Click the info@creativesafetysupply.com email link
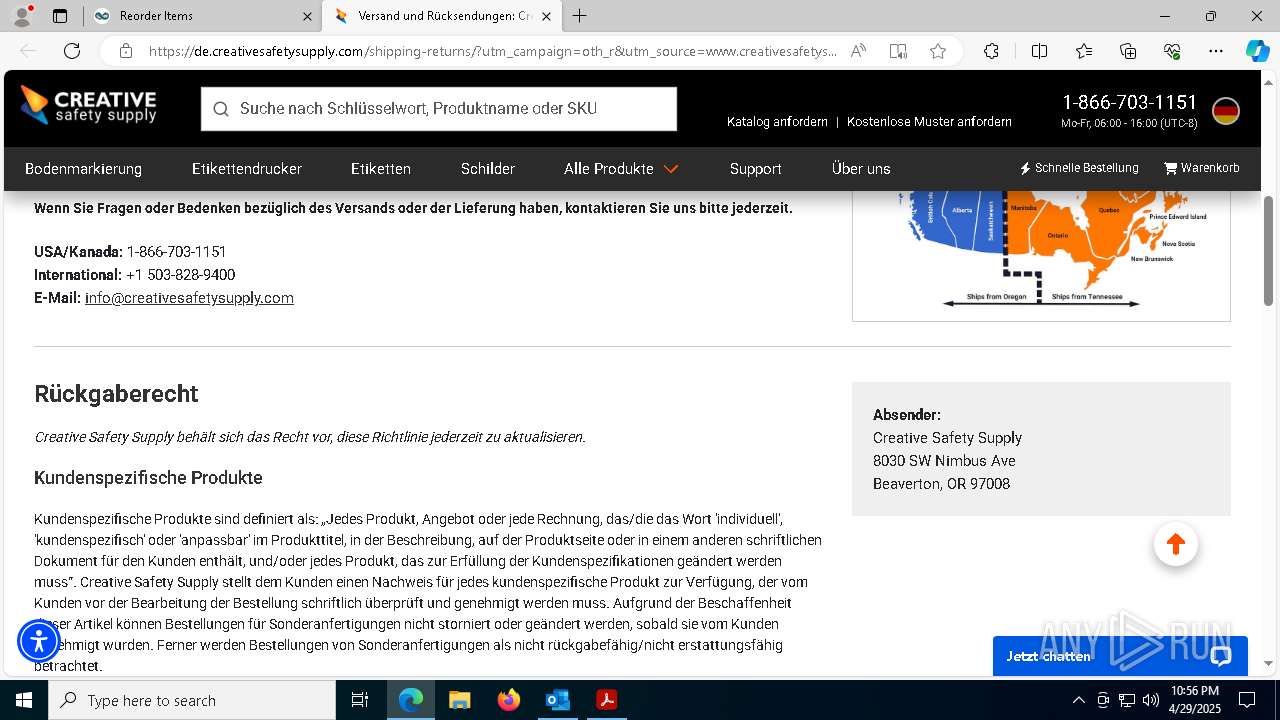The image size is (1280, 720). click(189, 298)
